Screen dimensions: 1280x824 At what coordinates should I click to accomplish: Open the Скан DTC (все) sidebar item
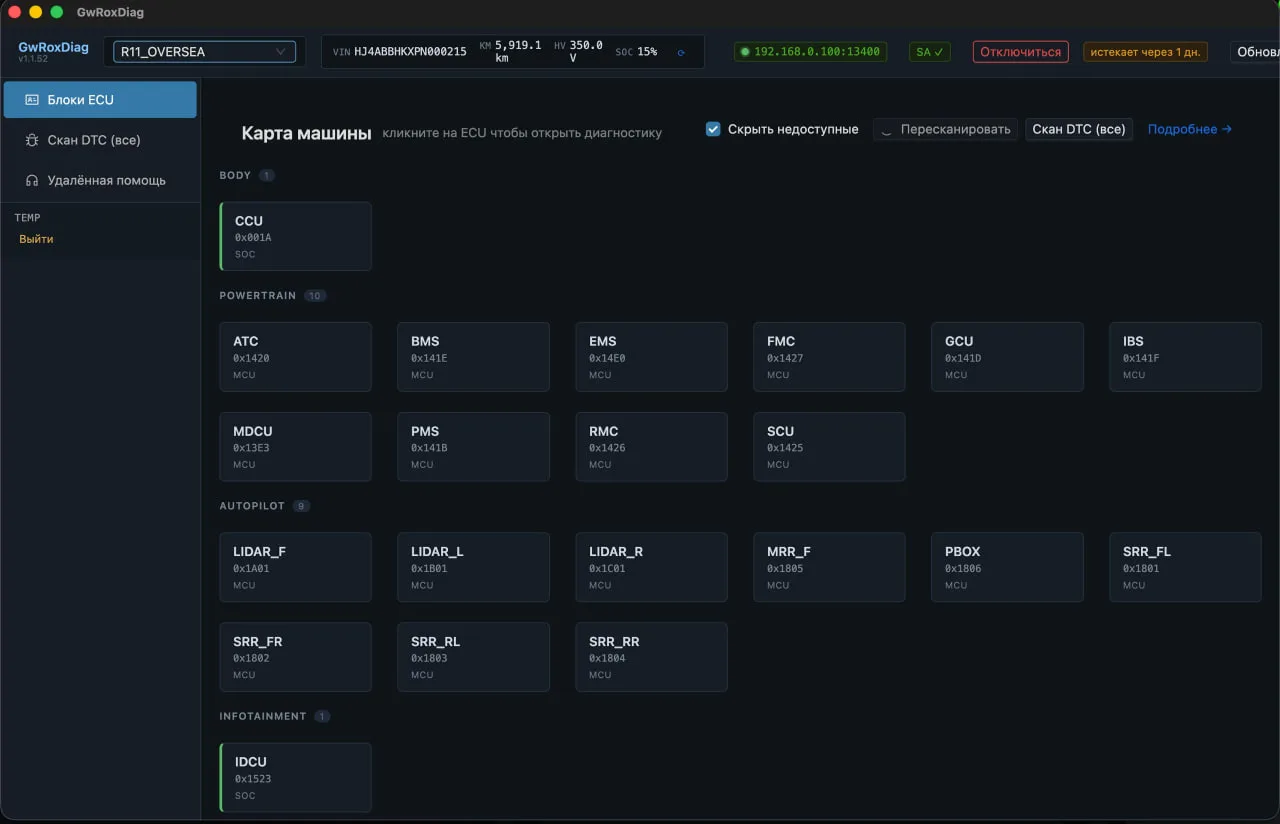click(x=100, y=140)
